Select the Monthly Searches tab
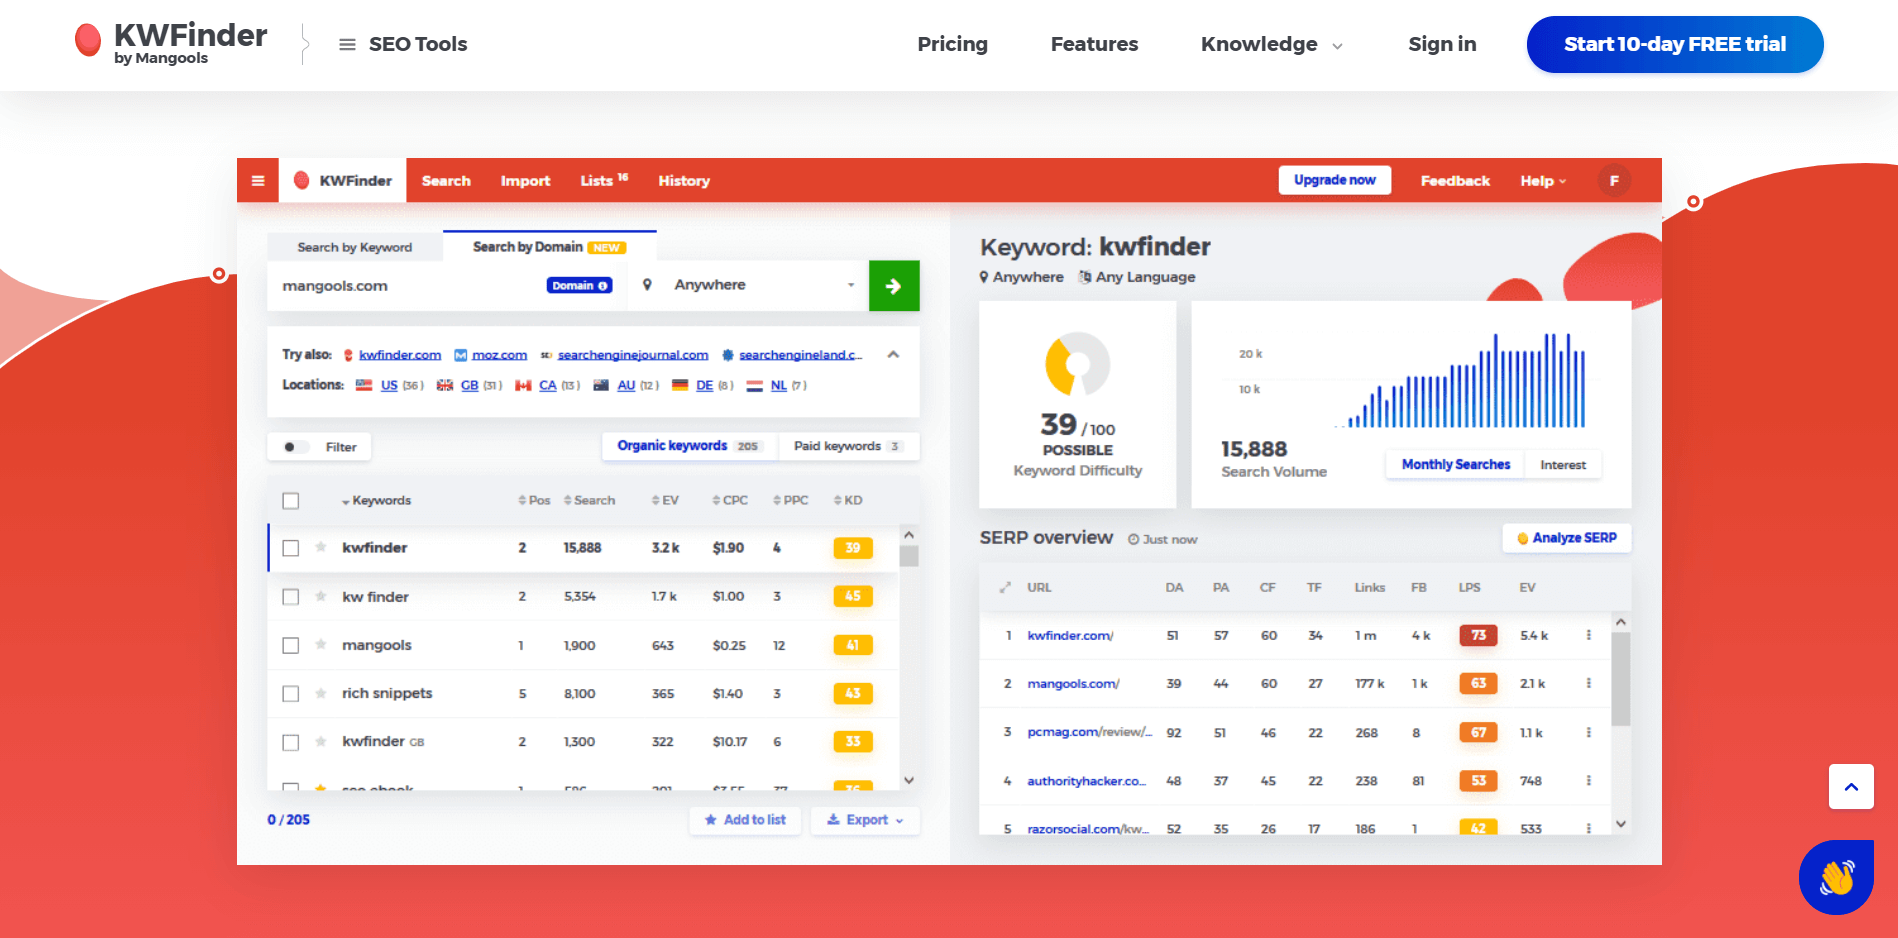Screen dimensions: 1898x938 [1455, 465]
